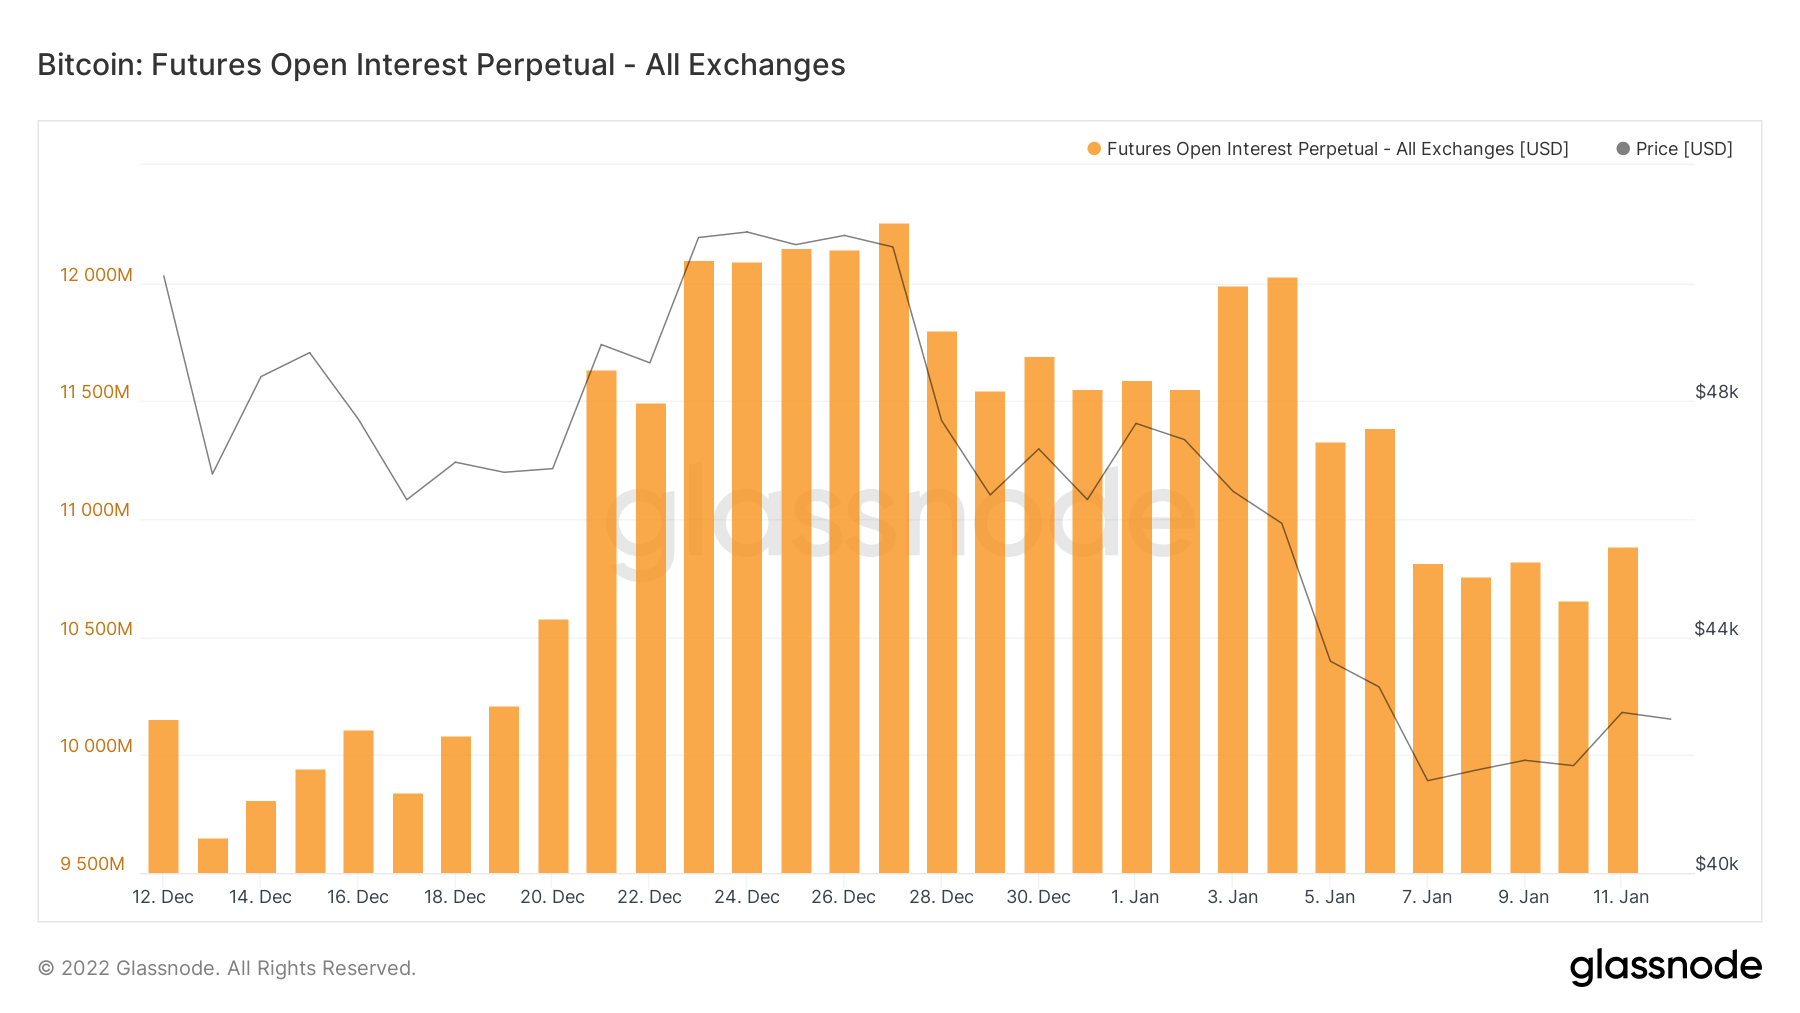The width and height of the screenshot is (1800, 1013).
Task: Select the tallest bar on 27 Dec
Action: click(x=894, y=548)
